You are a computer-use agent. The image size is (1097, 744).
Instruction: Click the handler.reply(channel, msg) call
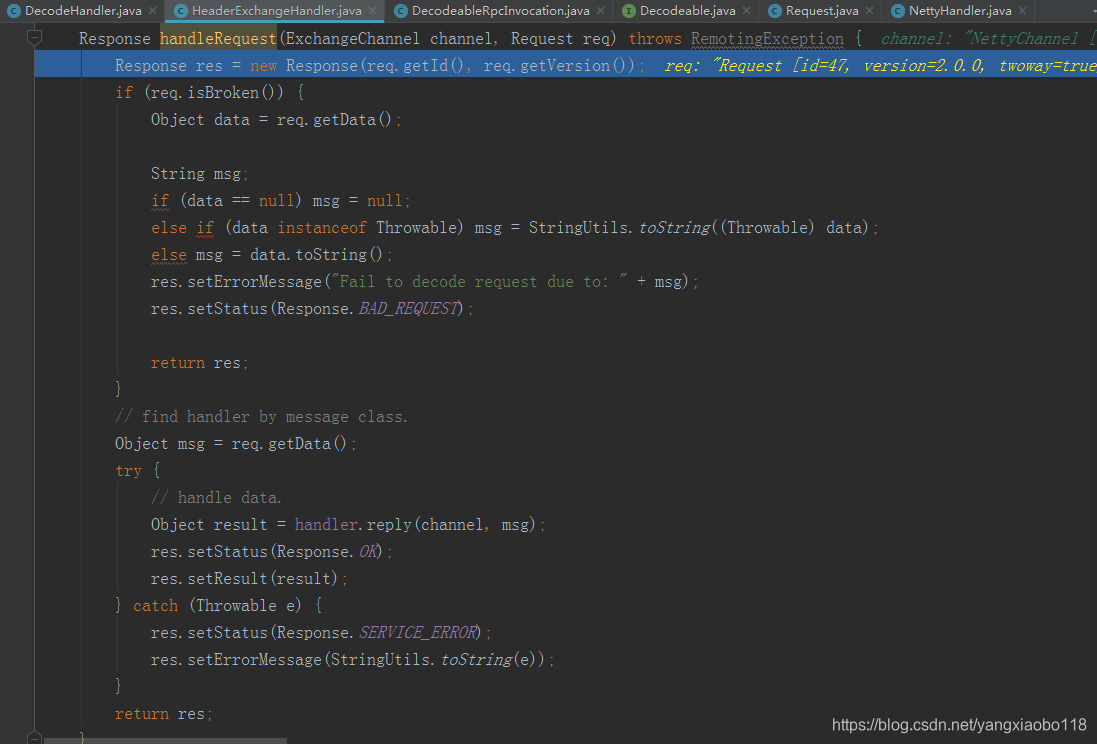coord(415,525)
